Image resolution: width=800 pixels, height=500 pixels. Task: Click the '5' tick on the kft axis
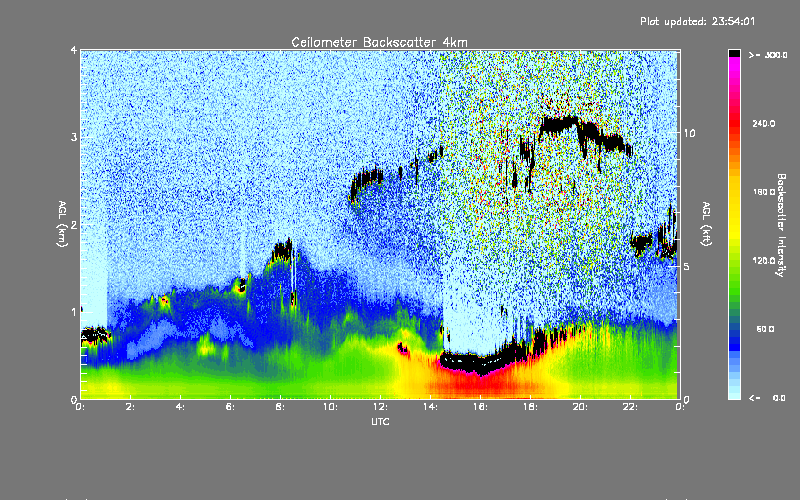click(x=686, y=266)
